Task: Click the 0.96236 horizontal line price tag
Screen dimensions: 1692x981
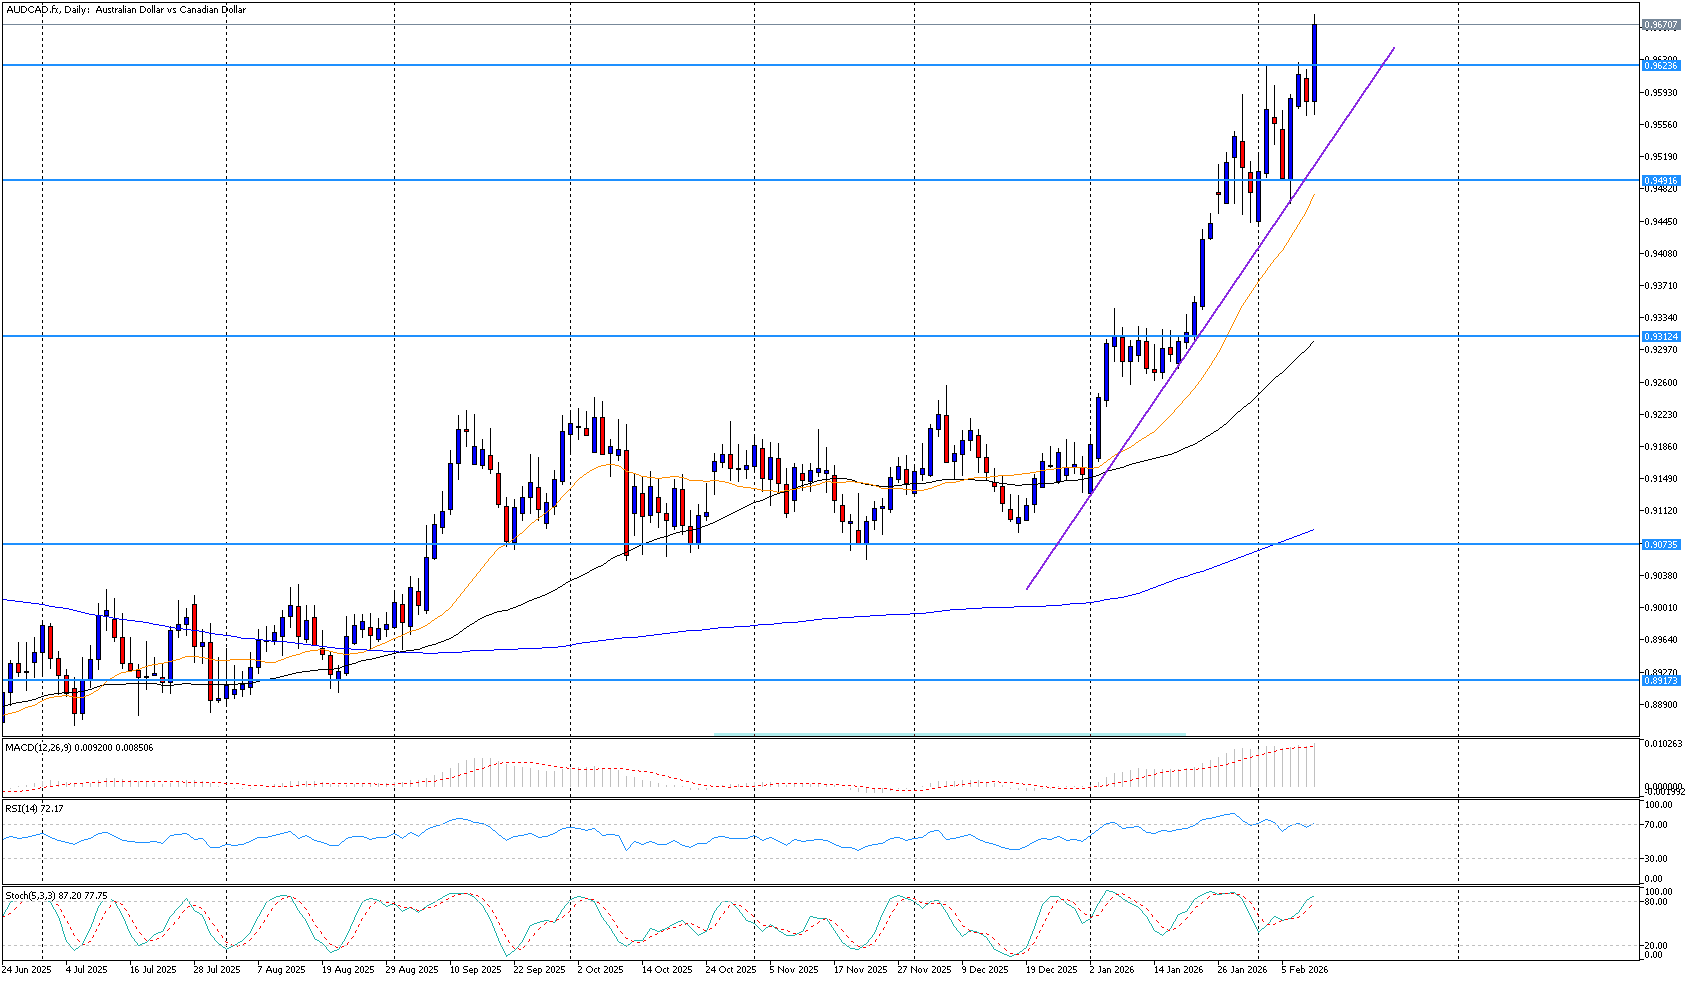Action: 1660,65
